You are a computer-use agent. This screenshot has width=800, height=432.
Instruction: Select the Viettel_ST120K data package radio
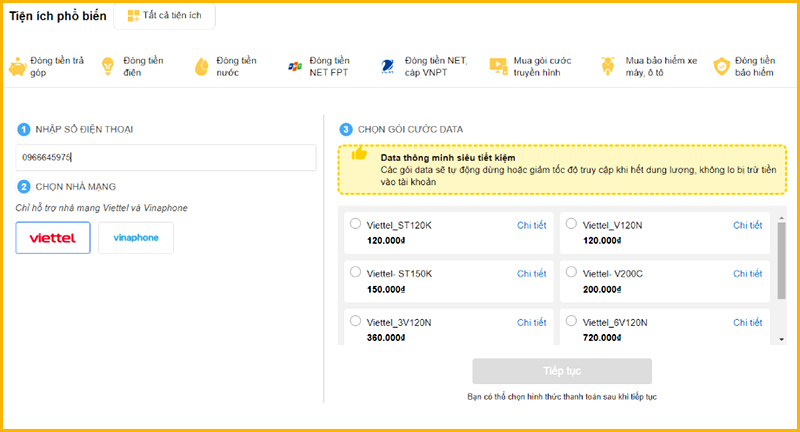point(356,224)
